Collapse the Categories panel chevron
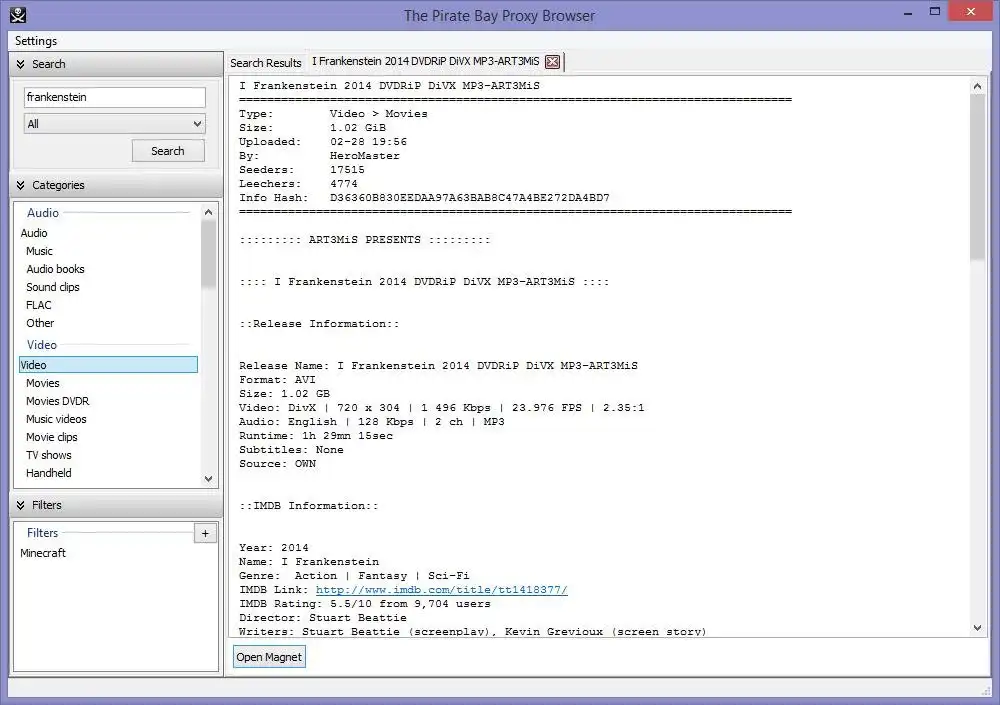Viewport: 1000px width, 705px height. coord(20,185)
